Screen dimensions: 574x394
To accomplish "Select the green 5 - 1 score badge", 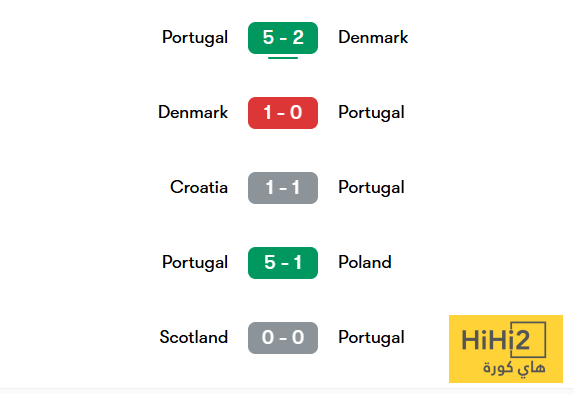I will point(283,263).
